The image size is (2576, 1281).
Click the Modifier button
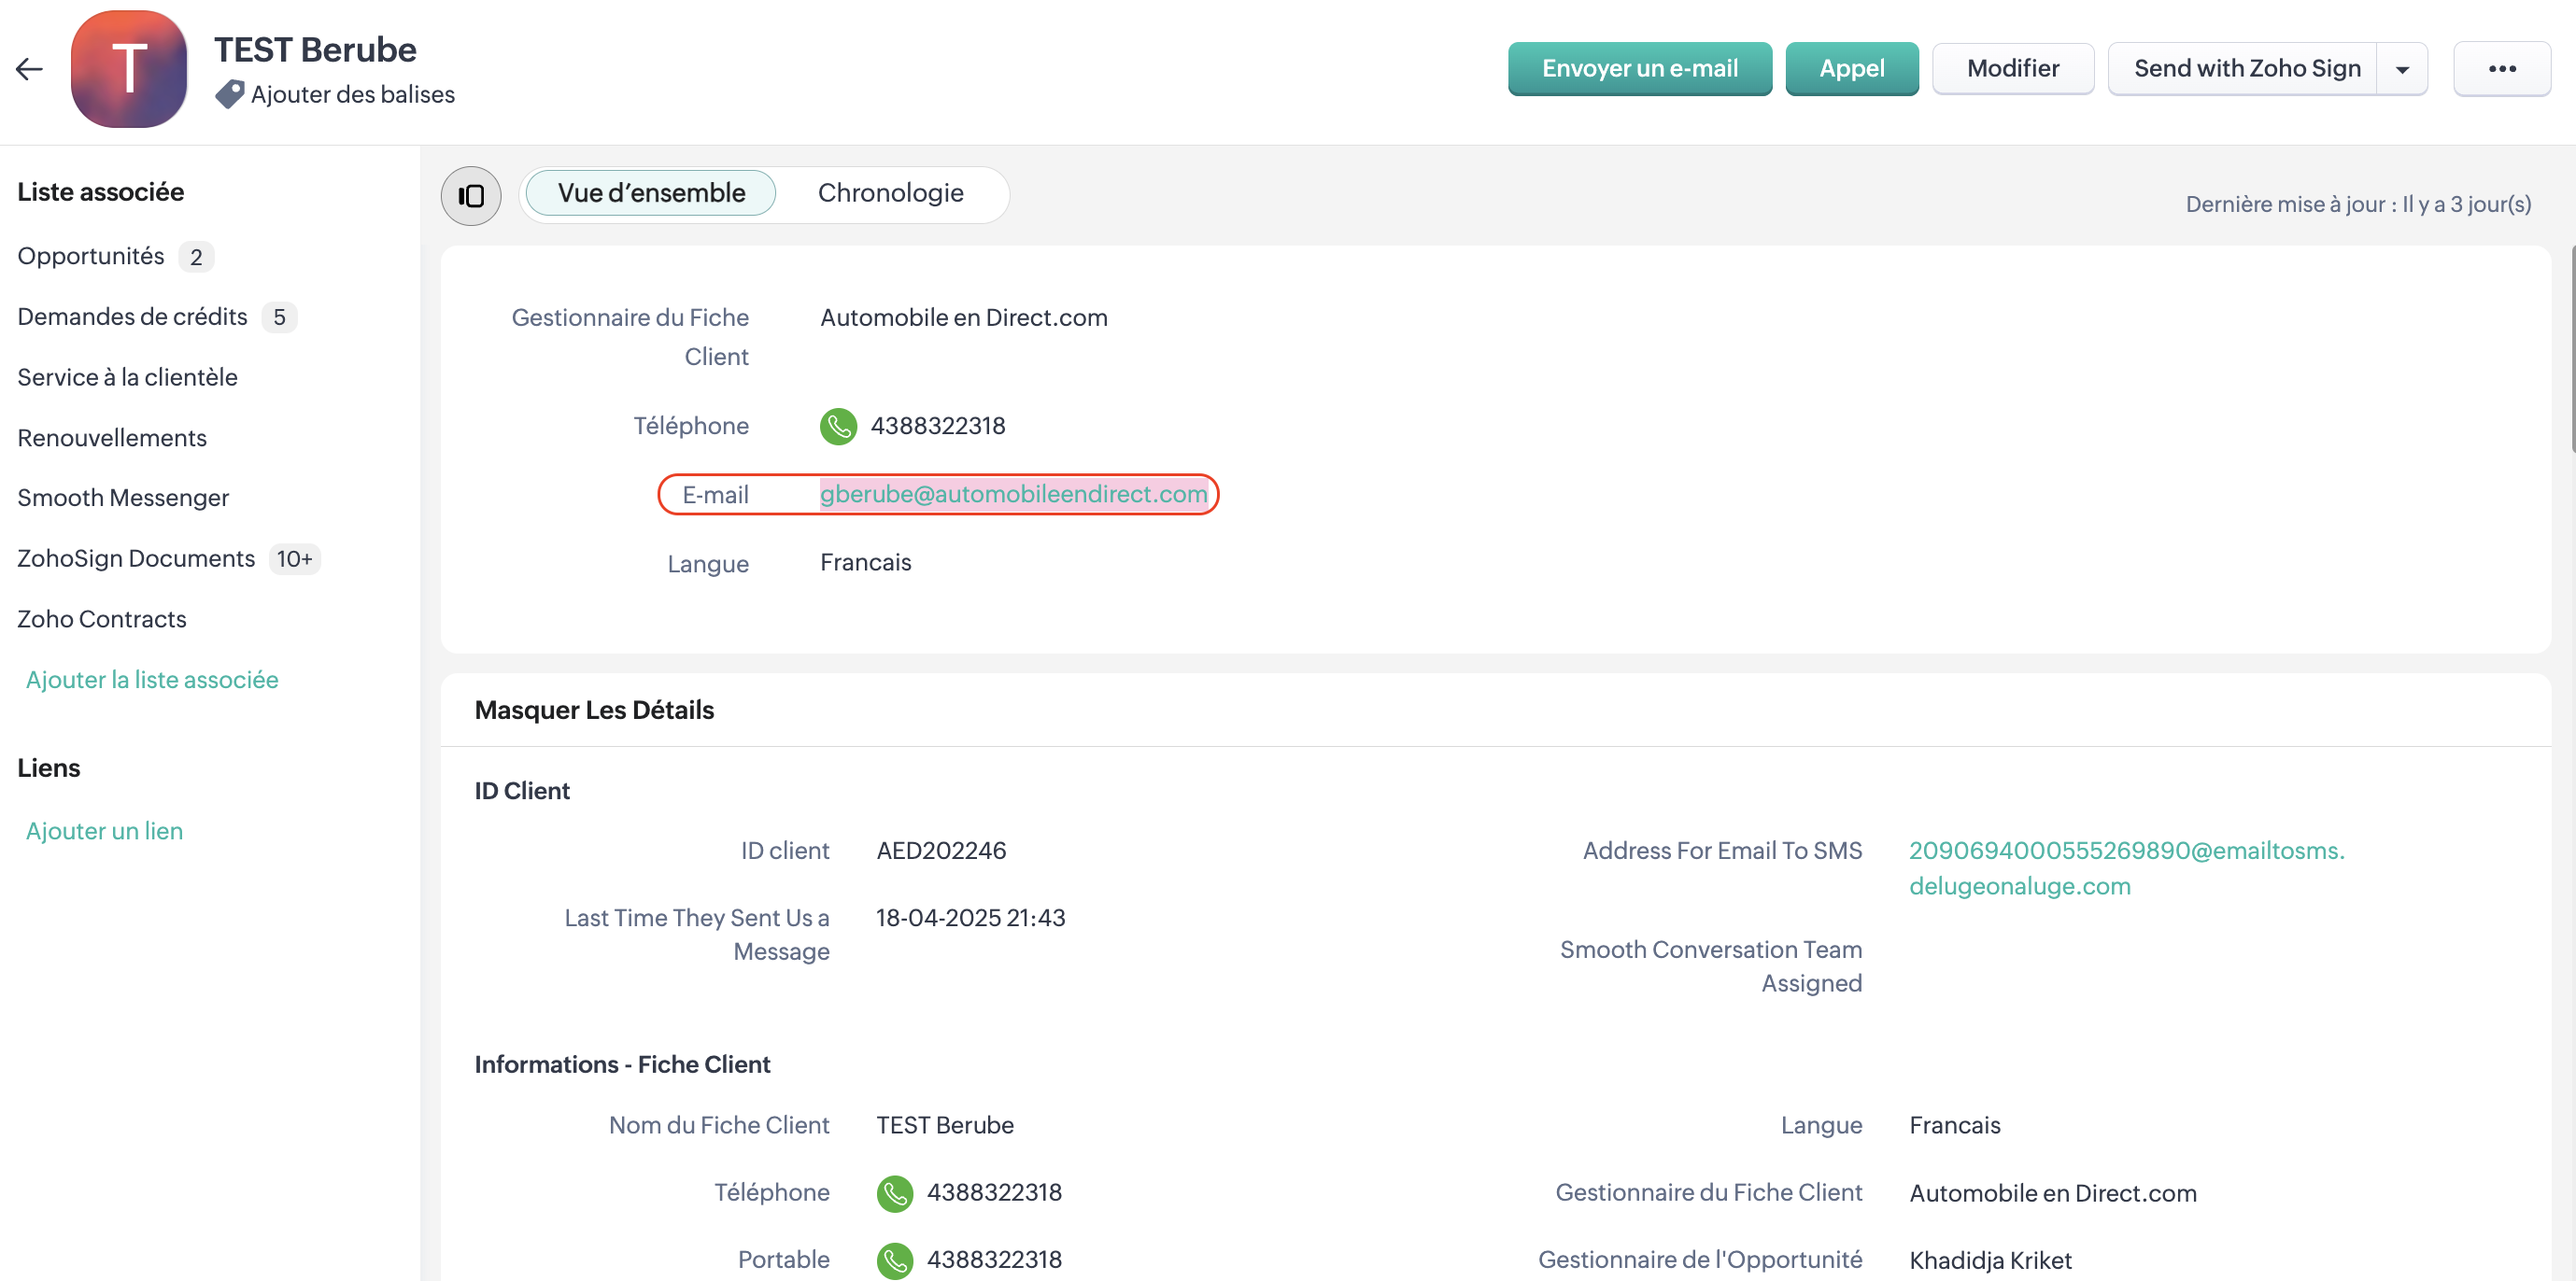click(x=2012, y=69)
